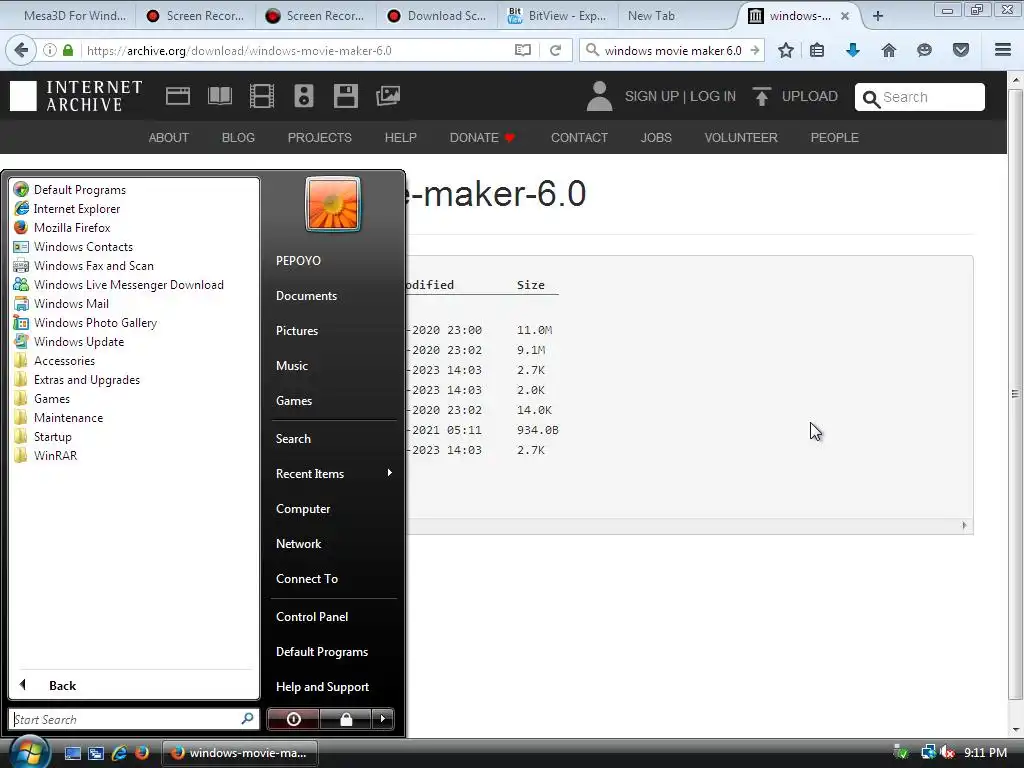This screenshot has width=1024, height=768.
Task: Click the Internet Archive logo
Action: (76, 96)
